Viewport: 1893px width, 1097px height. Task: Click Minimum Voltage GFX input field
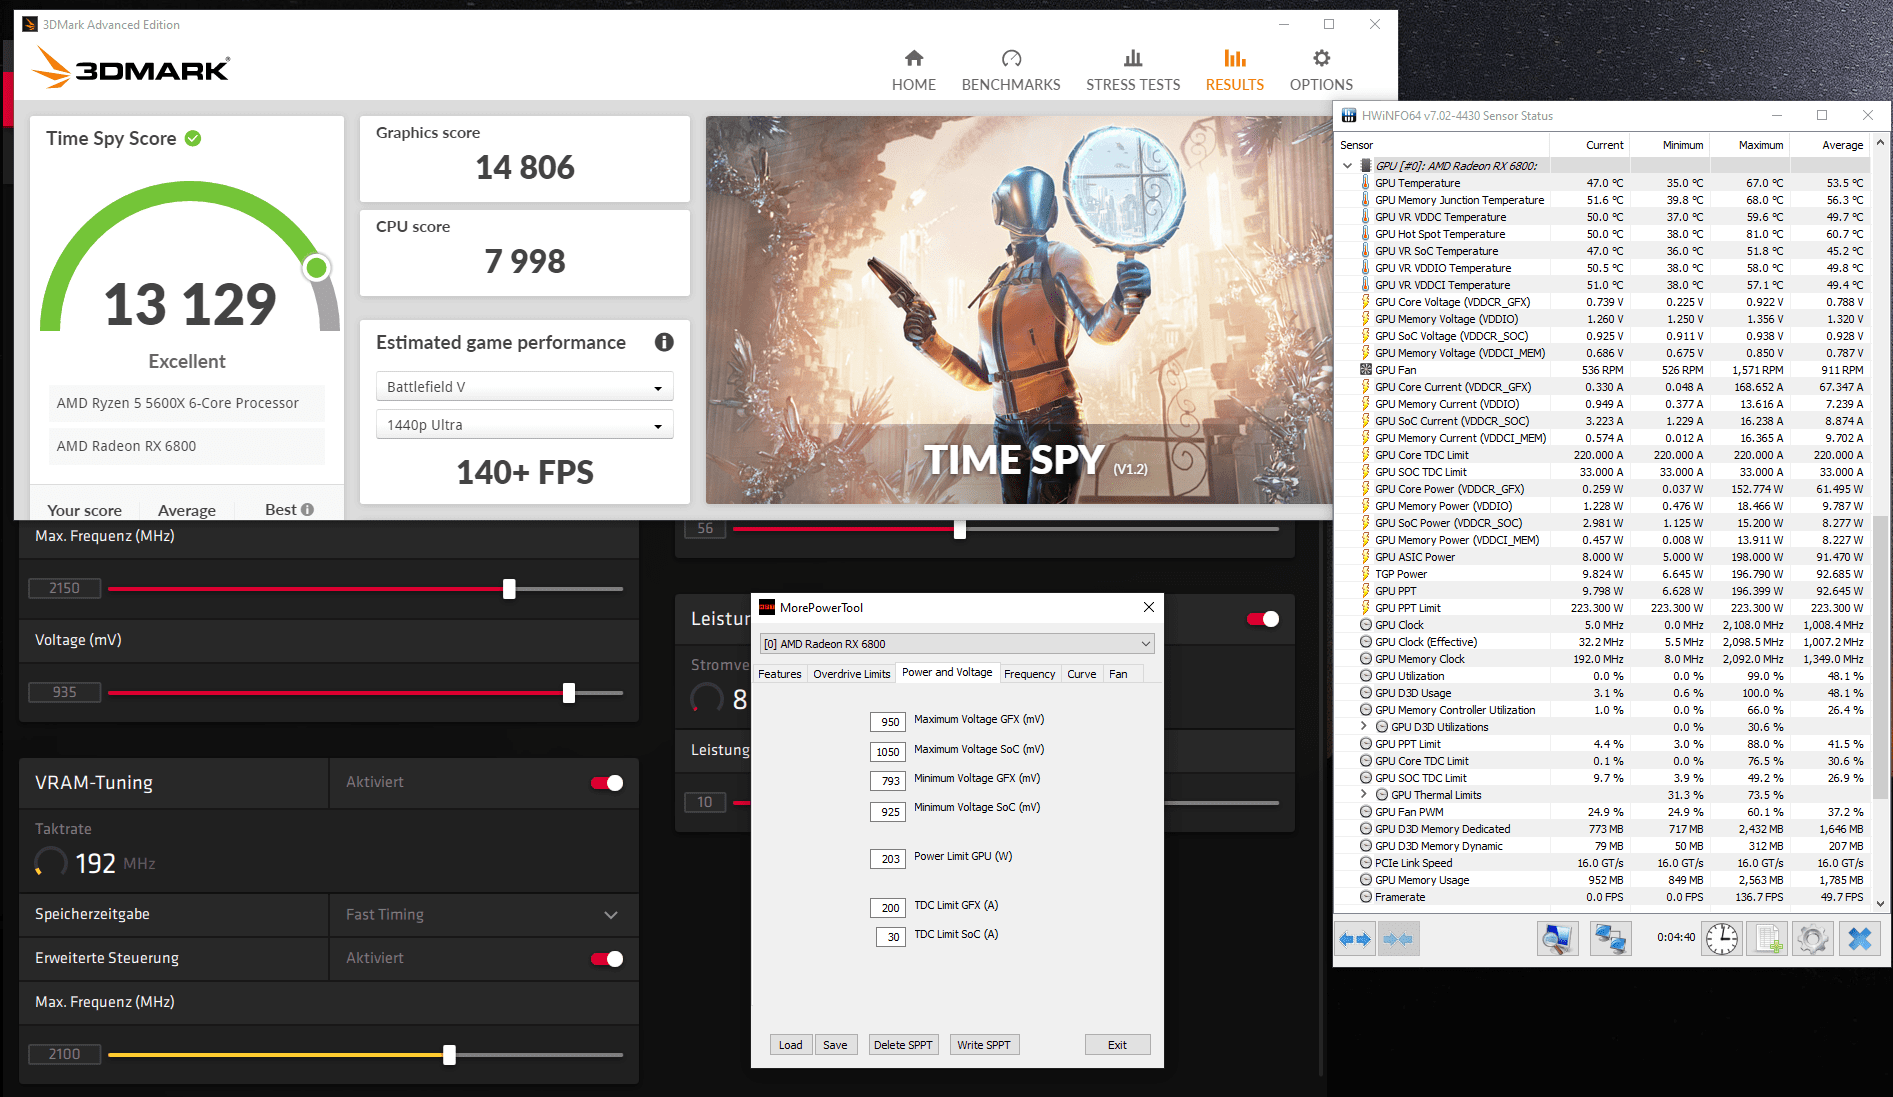coord(888,781)
